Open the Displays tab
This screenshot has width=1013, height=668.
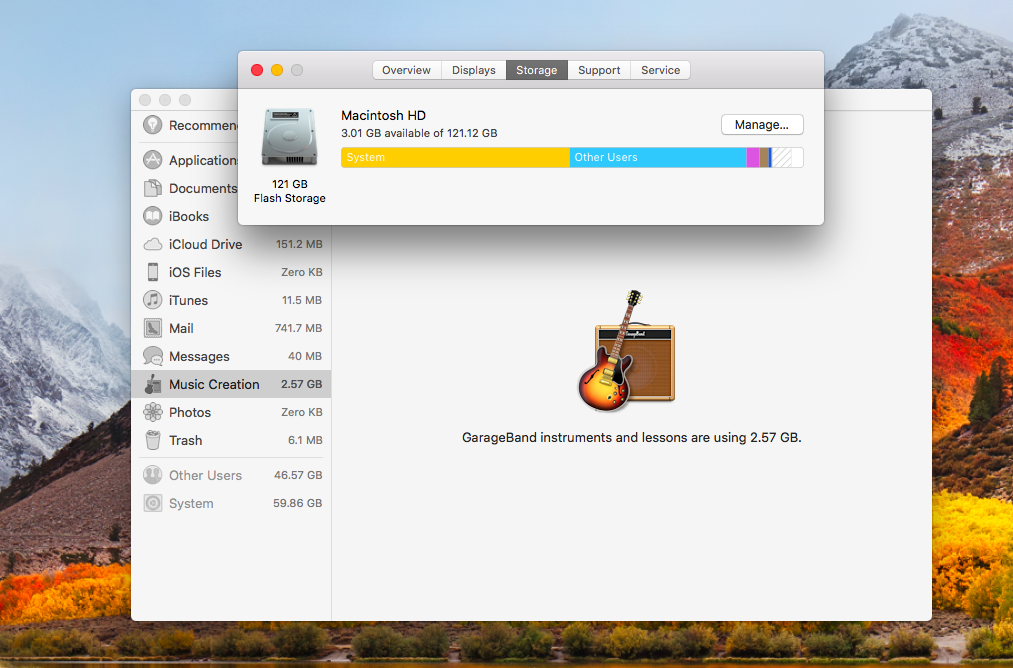(x=474, y=70)
